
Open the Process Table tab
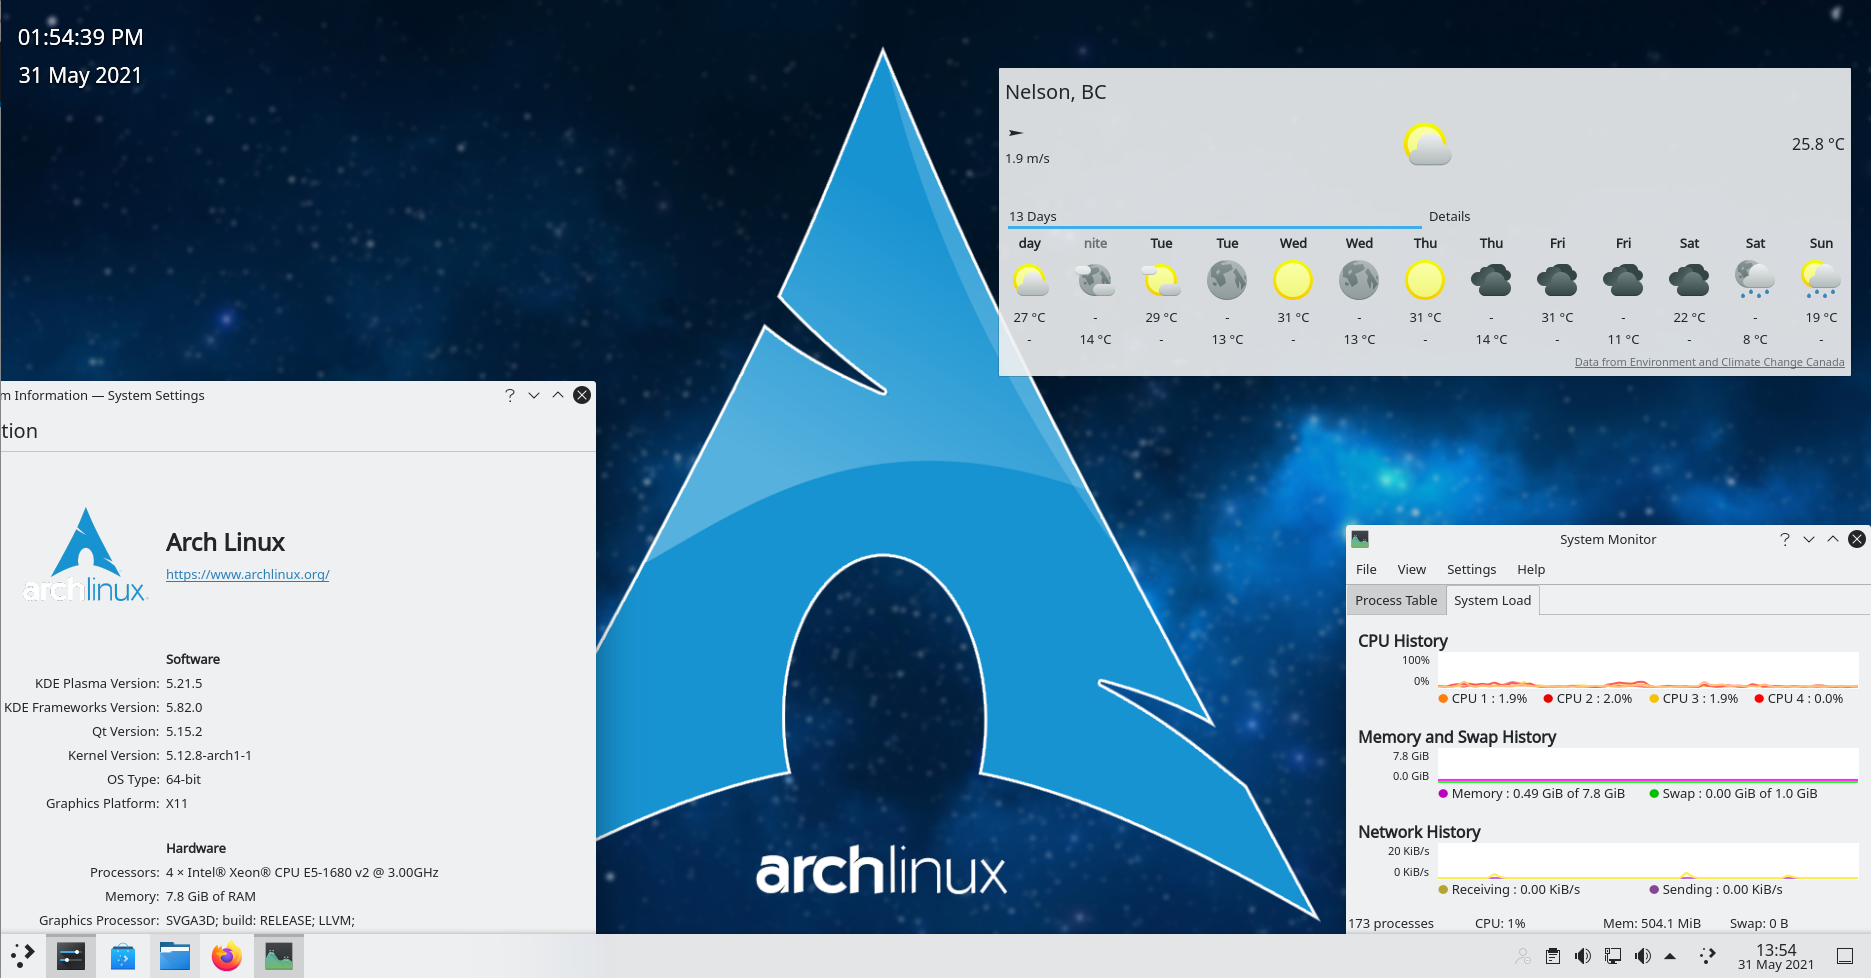pos(1396,600)
